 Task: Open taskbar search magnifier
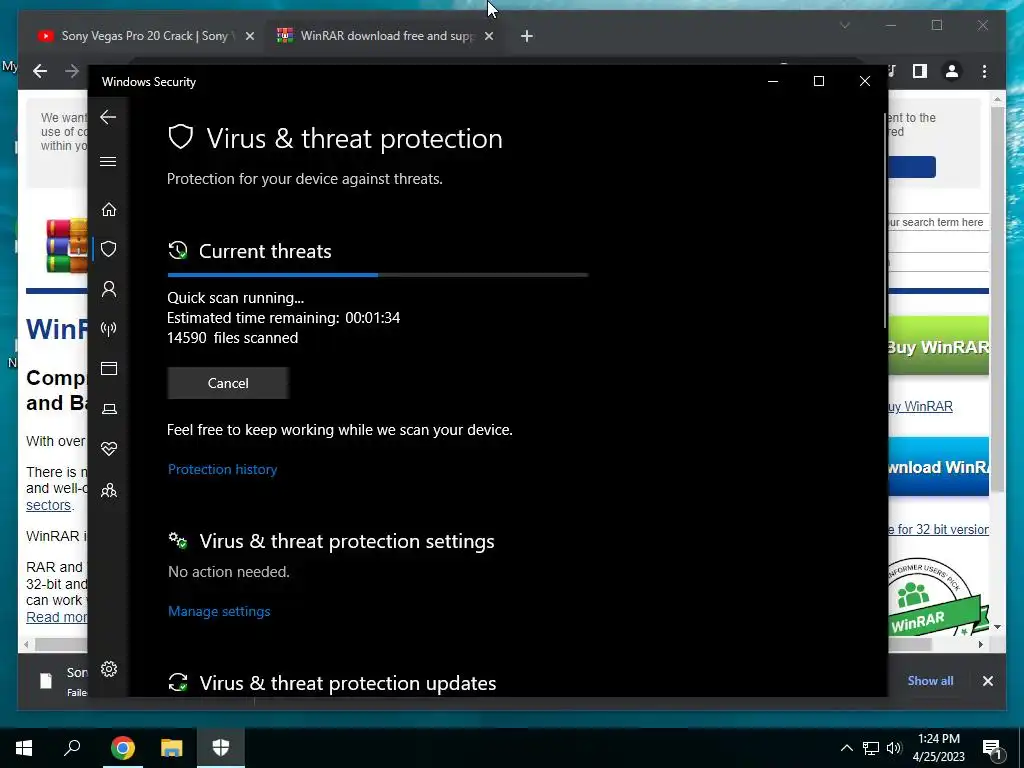point(72,748)
